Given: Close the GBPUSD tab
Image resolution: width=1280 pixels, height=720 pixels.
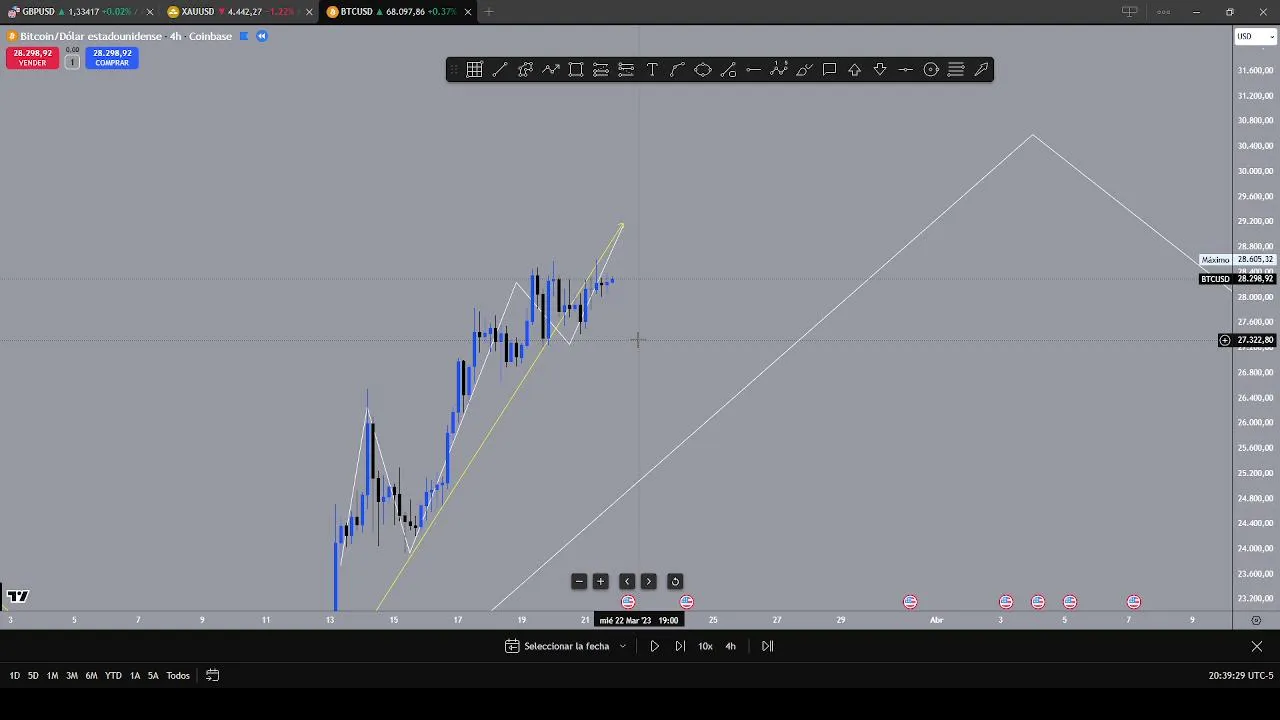Looking at the screenshot, I should pos(149,12).
